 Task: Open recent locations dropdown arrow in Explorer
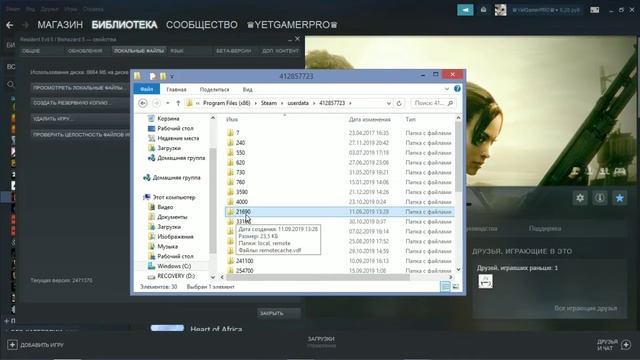pos(168,103)
